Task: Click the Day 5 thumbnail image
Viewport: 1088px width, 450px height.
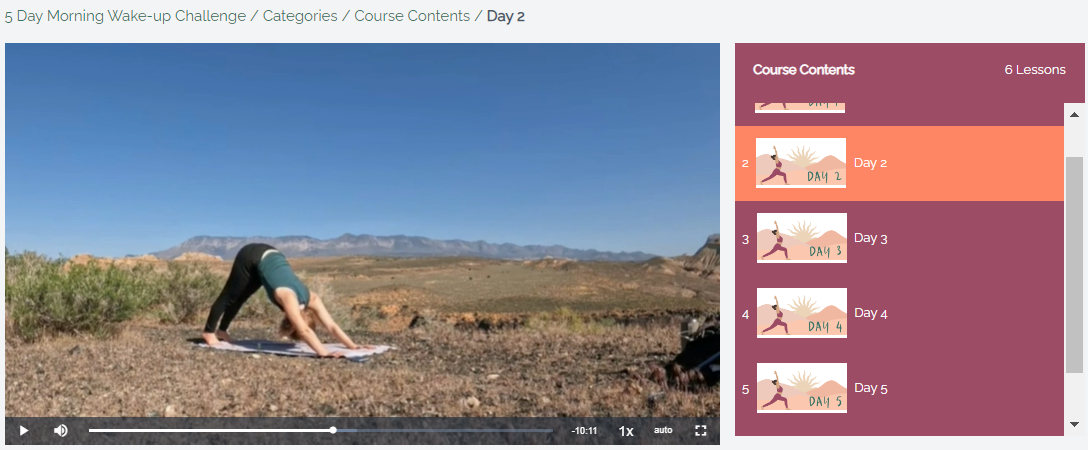Action: [801, 388]
